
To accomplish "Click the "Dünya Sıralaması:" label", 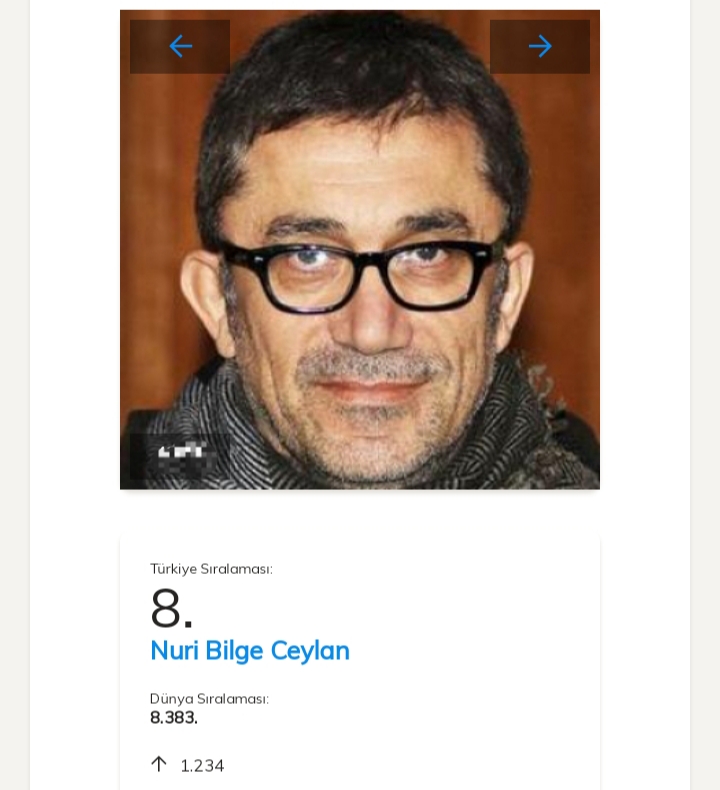I will (209, 699).
